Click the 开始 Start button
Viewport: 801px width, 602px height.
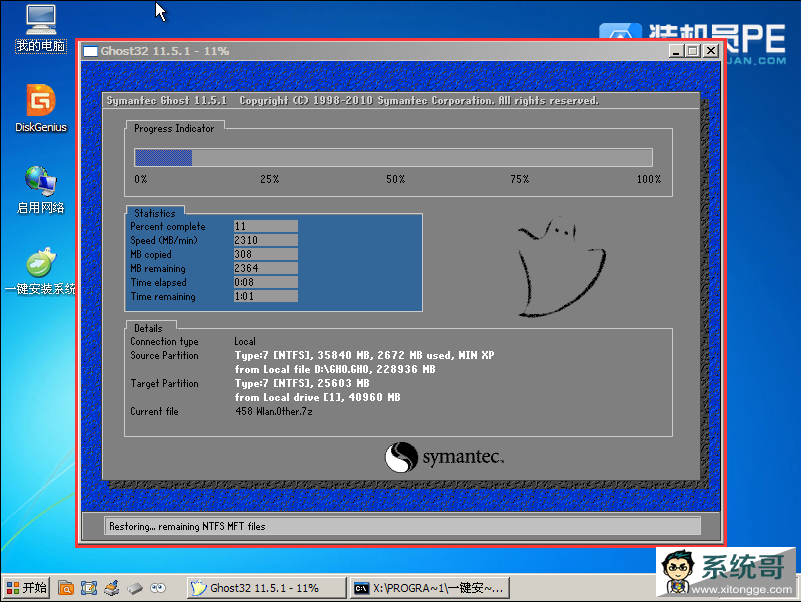click(27, 588)
